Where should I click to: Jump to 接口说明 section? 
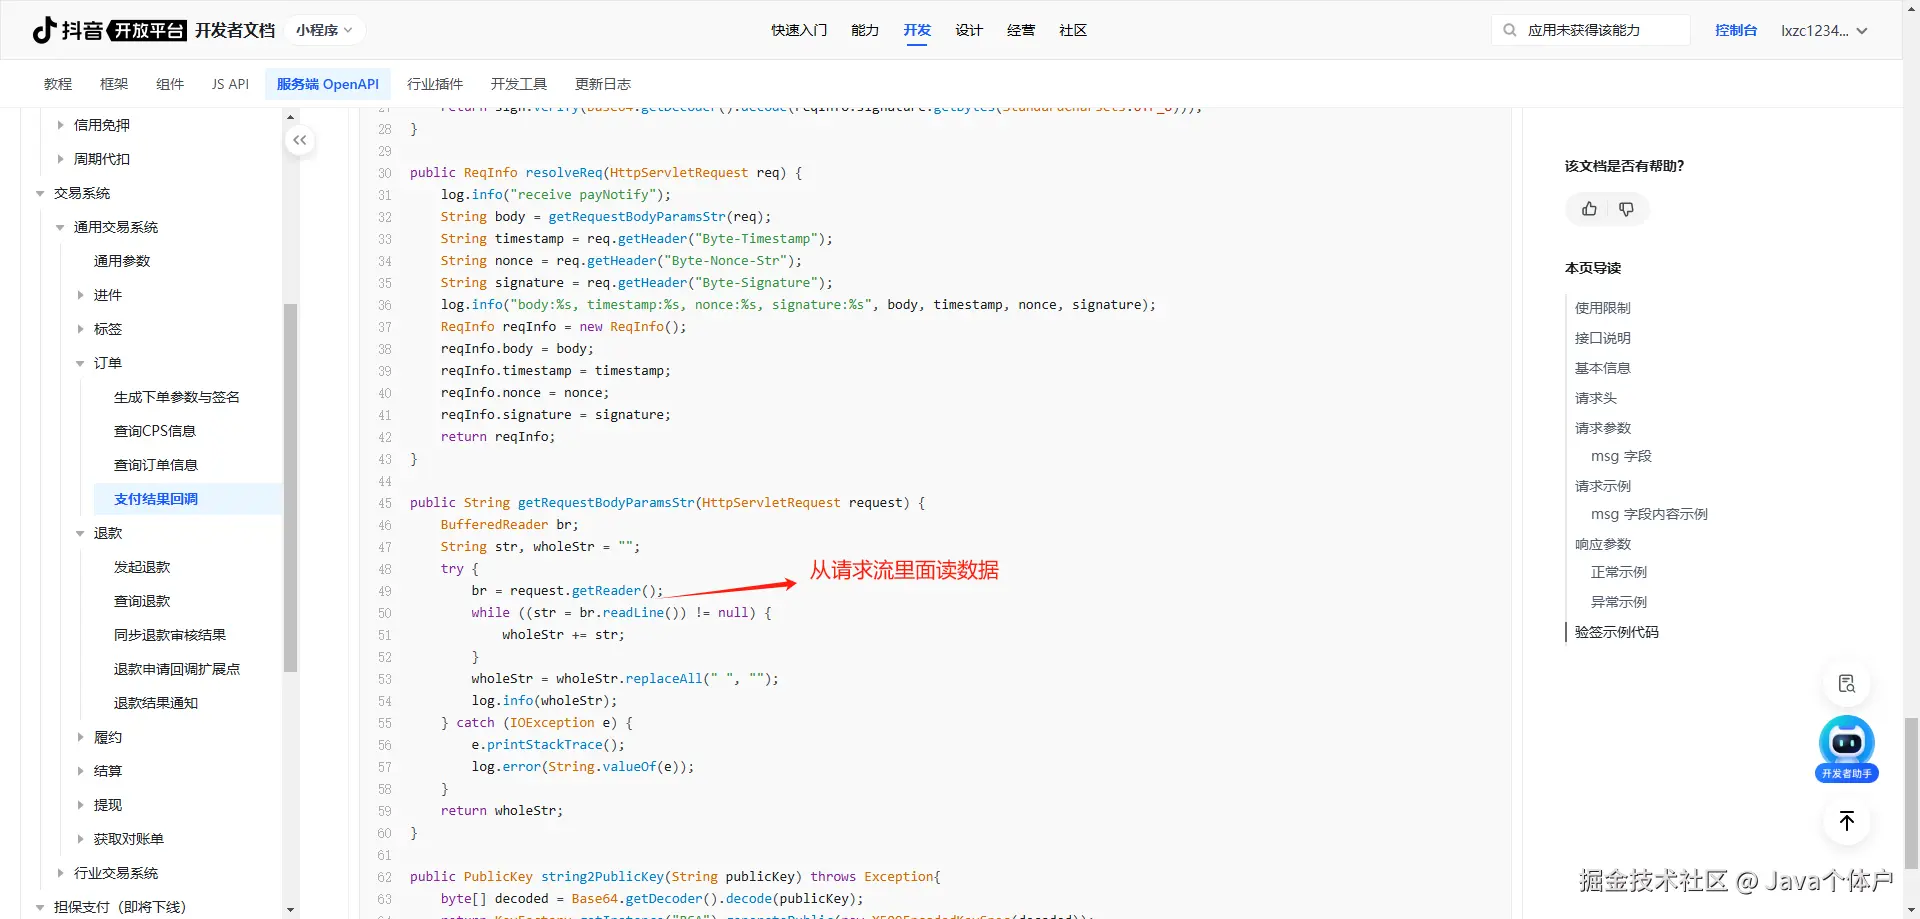click(x=1603, y=338)
